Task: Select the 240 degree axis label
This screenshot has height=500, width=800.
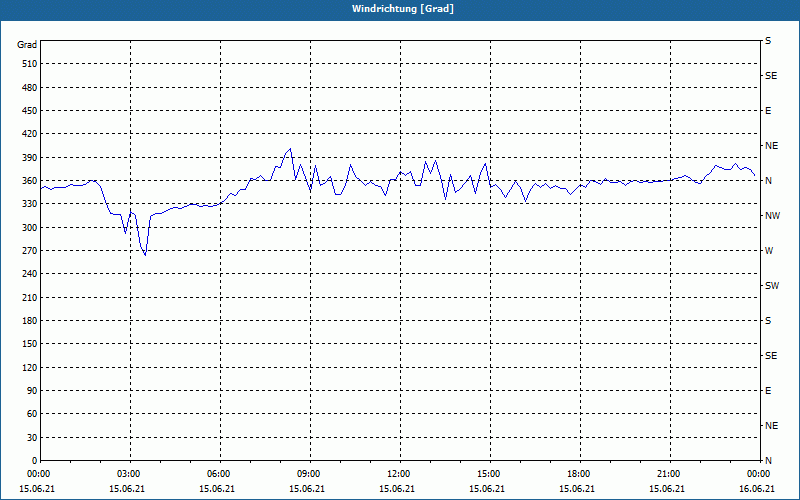Action: pyautogui.click(x=29, y=274)
